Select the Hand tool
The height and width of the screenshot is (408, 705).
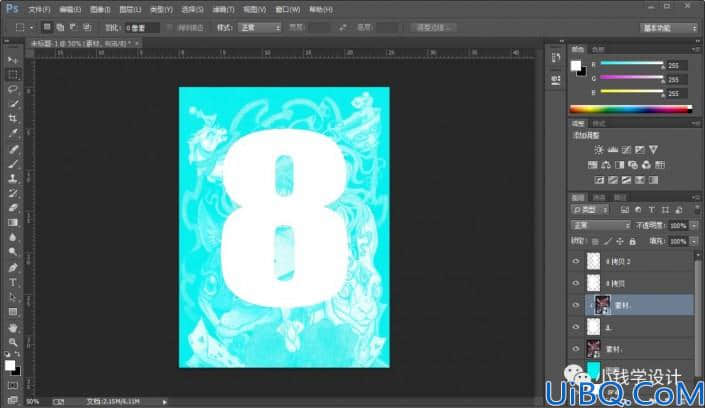click(x=13, y=327)
